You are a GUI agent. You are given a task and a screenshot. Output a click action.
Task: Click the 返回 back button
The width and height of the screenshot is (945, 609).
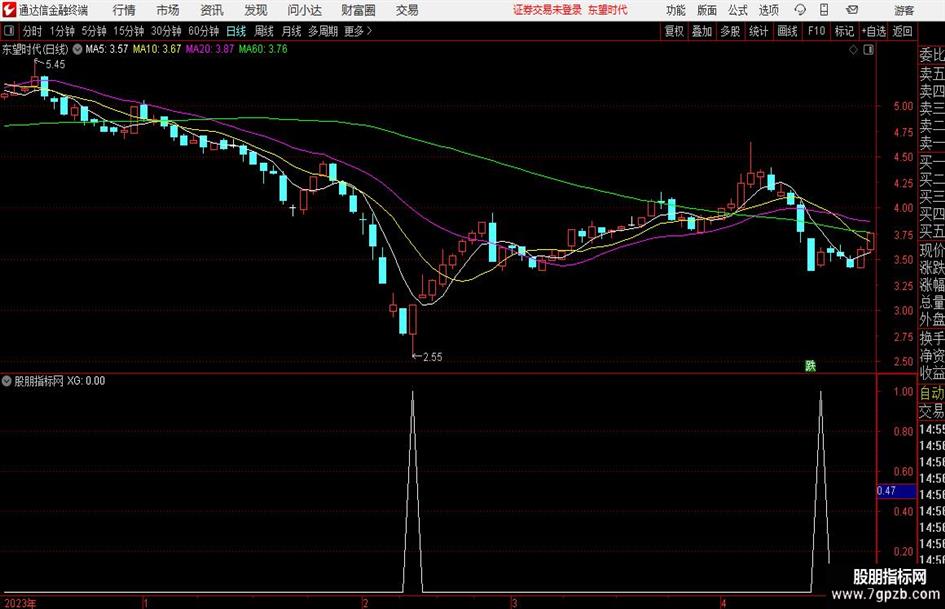[x=902, y=31]
